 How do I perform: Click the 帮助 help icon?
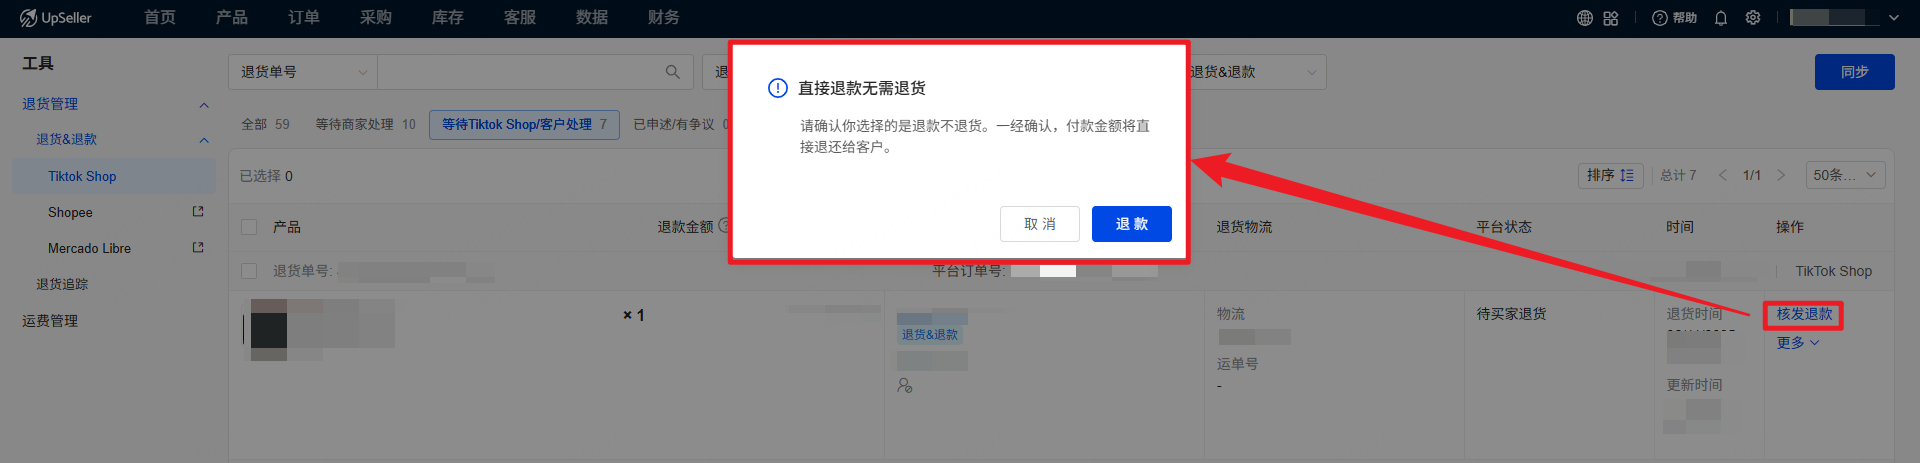[x=1674, y=18]
